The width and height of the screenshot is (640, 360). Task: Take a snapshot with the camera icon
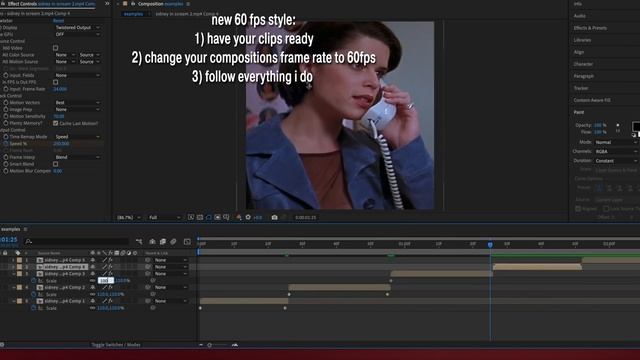275,218
